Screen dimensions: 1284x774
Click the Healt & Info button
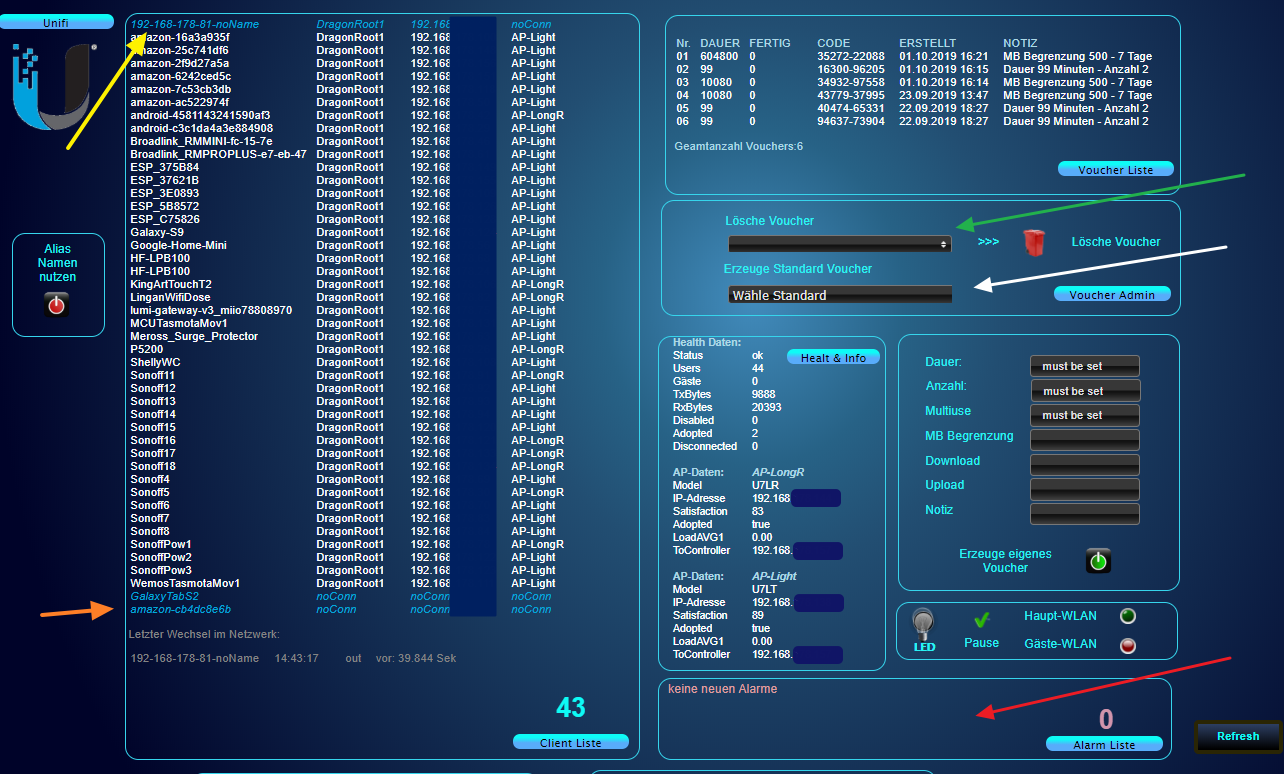click(834, 357)
